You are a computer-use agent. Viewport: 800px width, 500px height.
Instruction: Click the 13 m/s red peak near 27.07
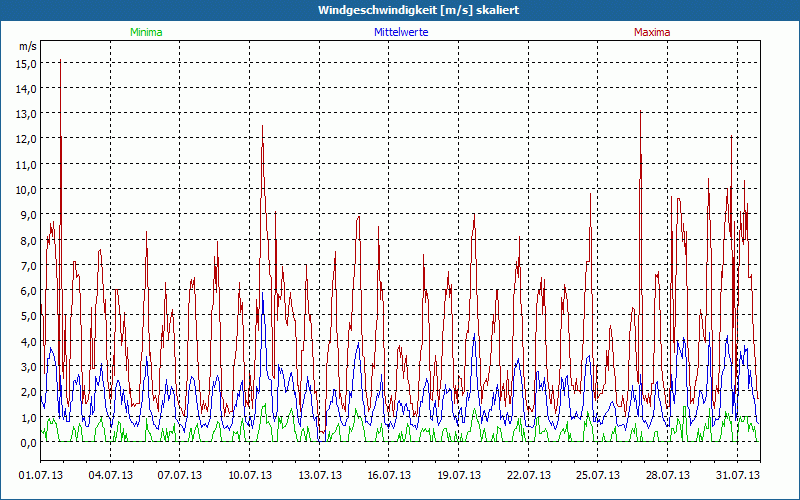click(641, 111)
